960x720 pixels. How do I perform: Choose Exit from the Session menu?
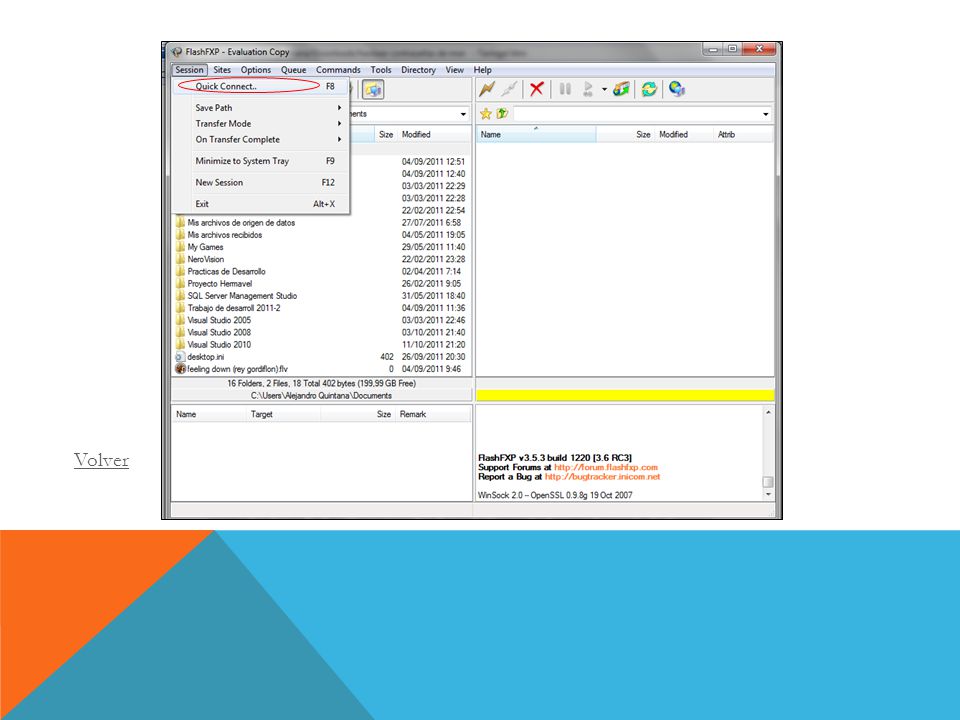tap(261, 204)
